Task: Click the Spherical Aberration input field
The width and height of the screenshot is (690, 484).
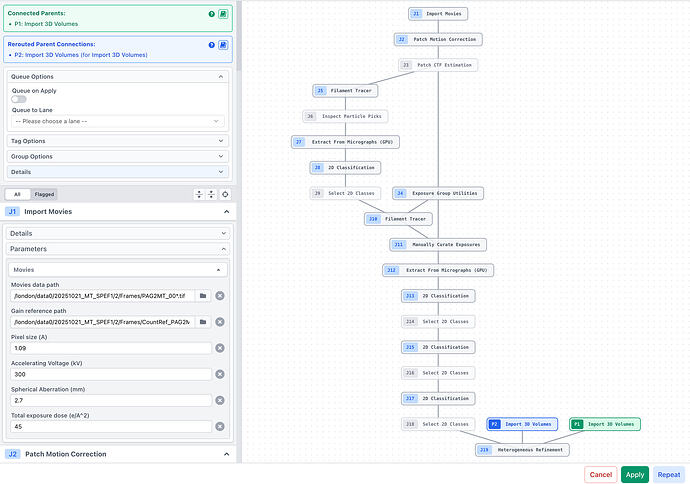Action: tap(110, 400)
